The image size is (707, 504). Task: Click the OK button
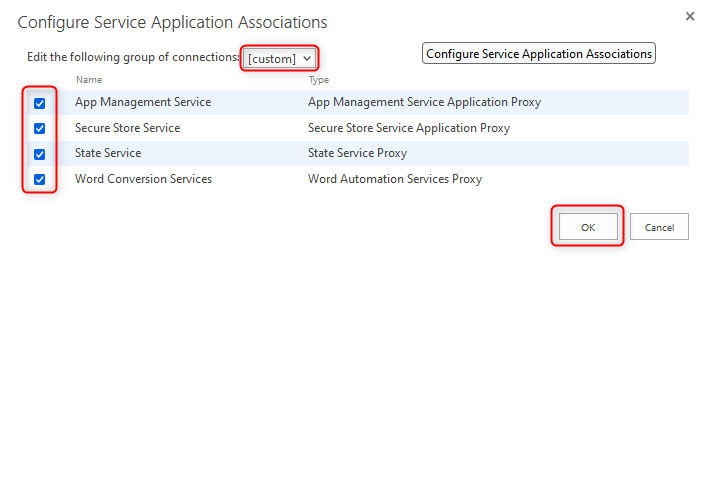coord(588,227)
